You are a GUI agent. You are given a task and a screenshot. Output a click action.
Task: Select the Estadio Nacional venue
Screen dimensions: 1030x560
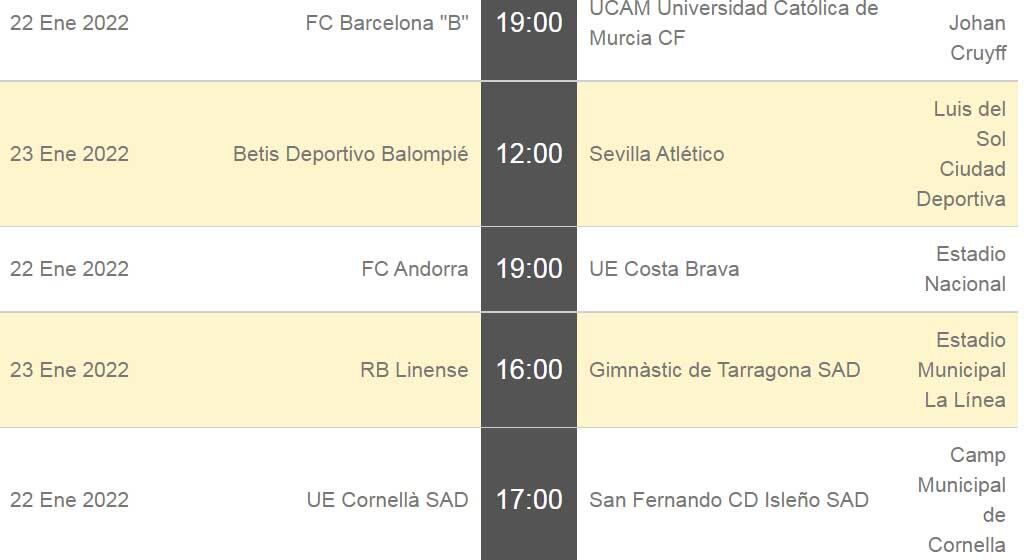(x=965, y=269)
